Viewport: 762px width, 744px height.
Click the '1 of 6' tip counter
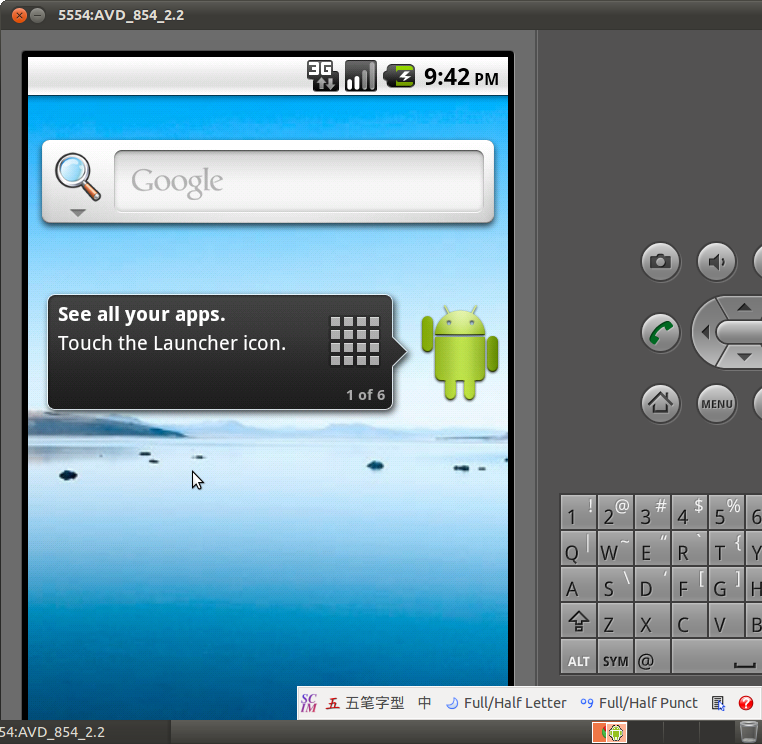(365, 395)
